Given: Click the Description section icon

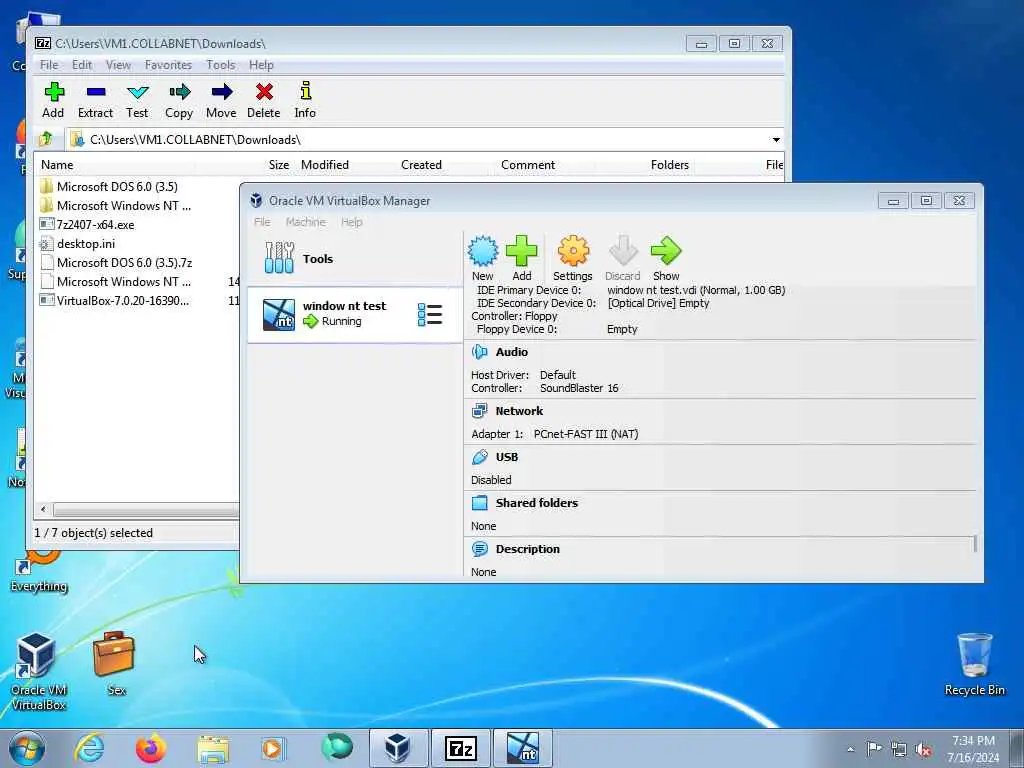Looking at the screenshot, I should [x=479, y=549].
